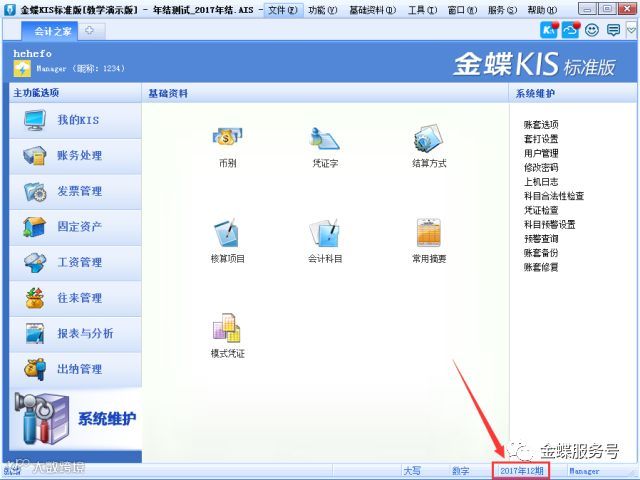Screen dimensions: 640x480
Task: Open 账套备份 link
Action: (x=541, y=253)
